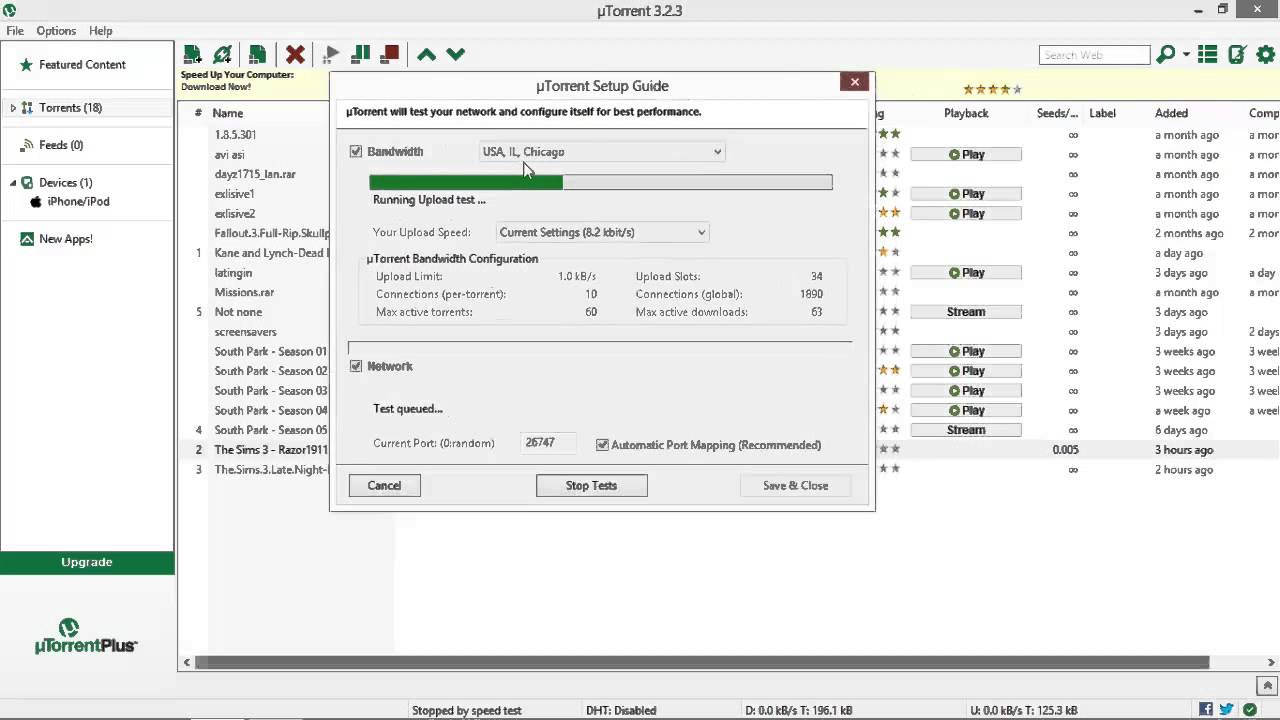Viewport: 1280px width, 720px height.
Task: Click the horizontal scrollbar of torrent list
Action: (701, 662)
